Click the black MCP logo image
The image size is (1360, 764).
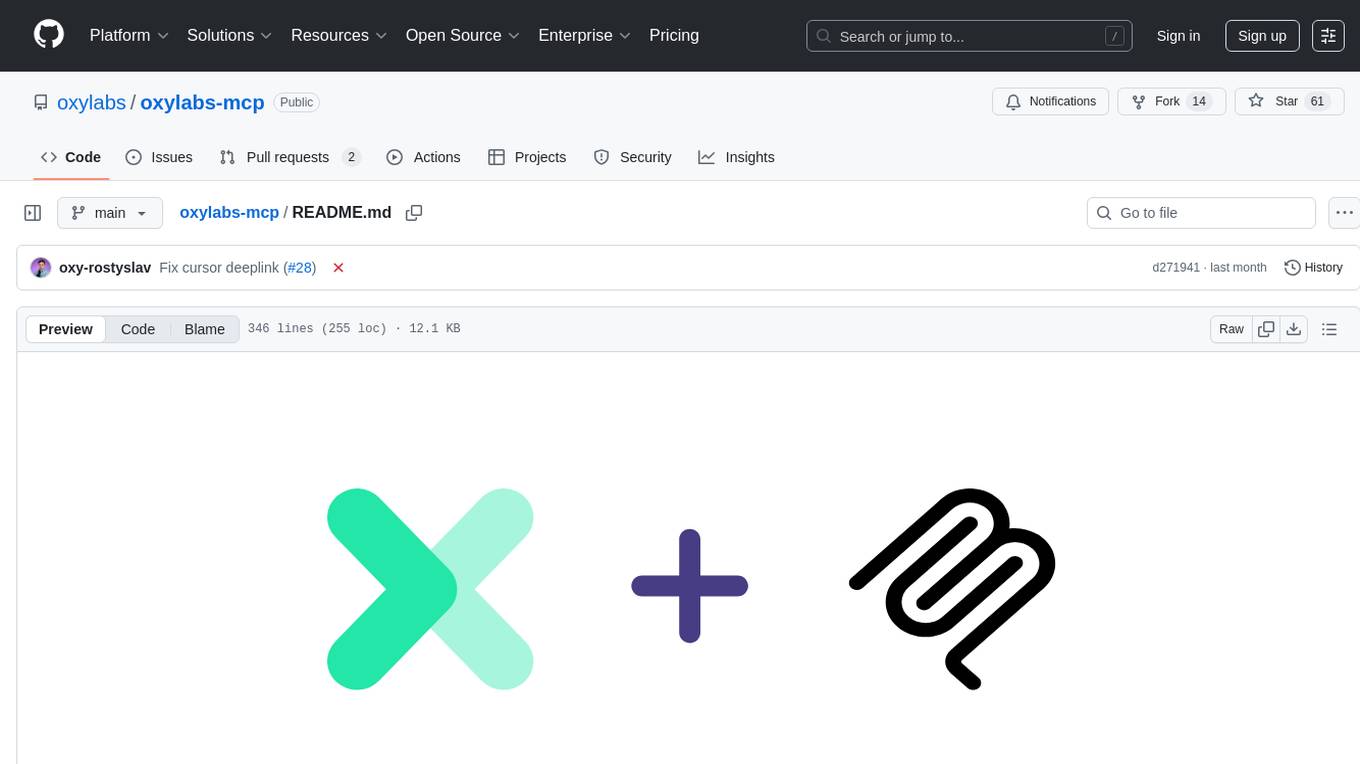(x=952, y=588)
